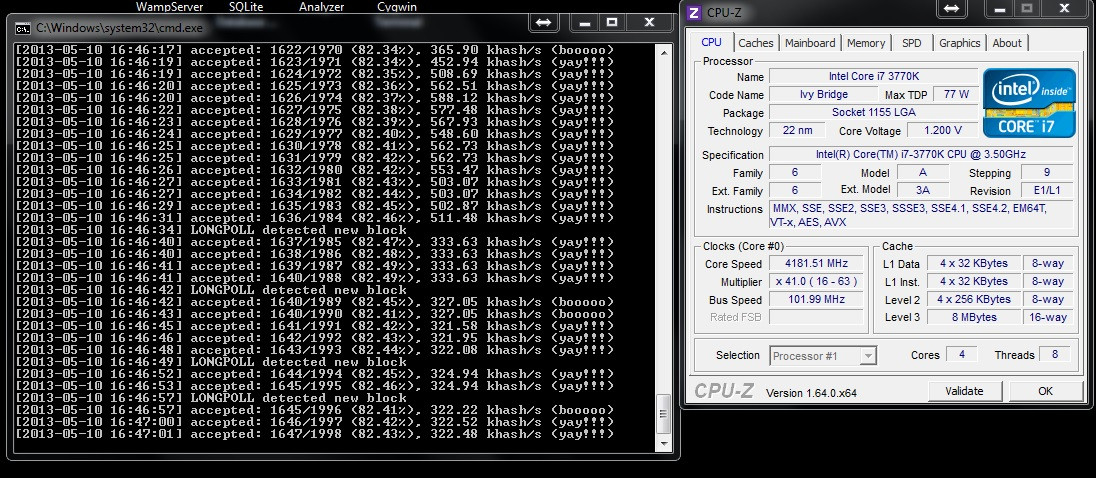Image resolution: width=1096 pixels, height=478 pixels.
Task: Click the Package field Socket 1155 LGA
Action: click(873, 113)
